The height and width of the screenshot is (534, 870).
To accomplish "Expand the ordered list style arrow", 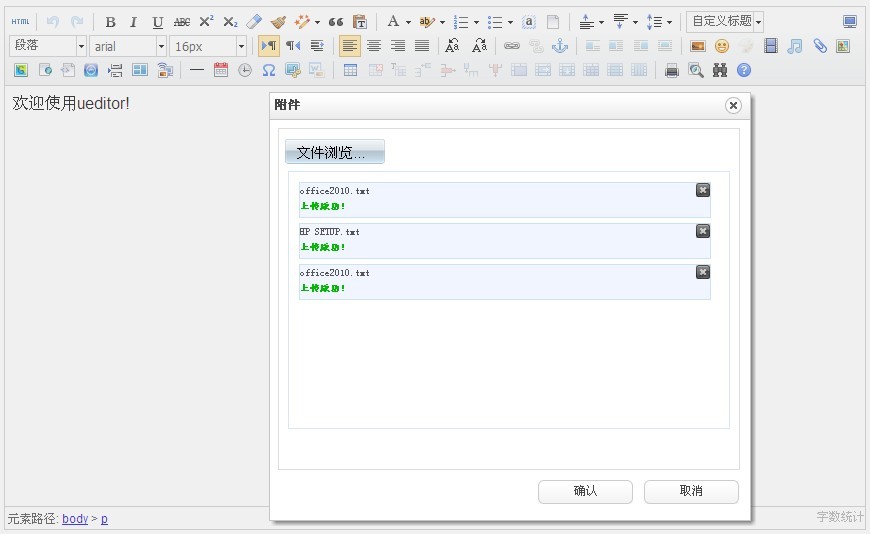I will tap(476, 22).
